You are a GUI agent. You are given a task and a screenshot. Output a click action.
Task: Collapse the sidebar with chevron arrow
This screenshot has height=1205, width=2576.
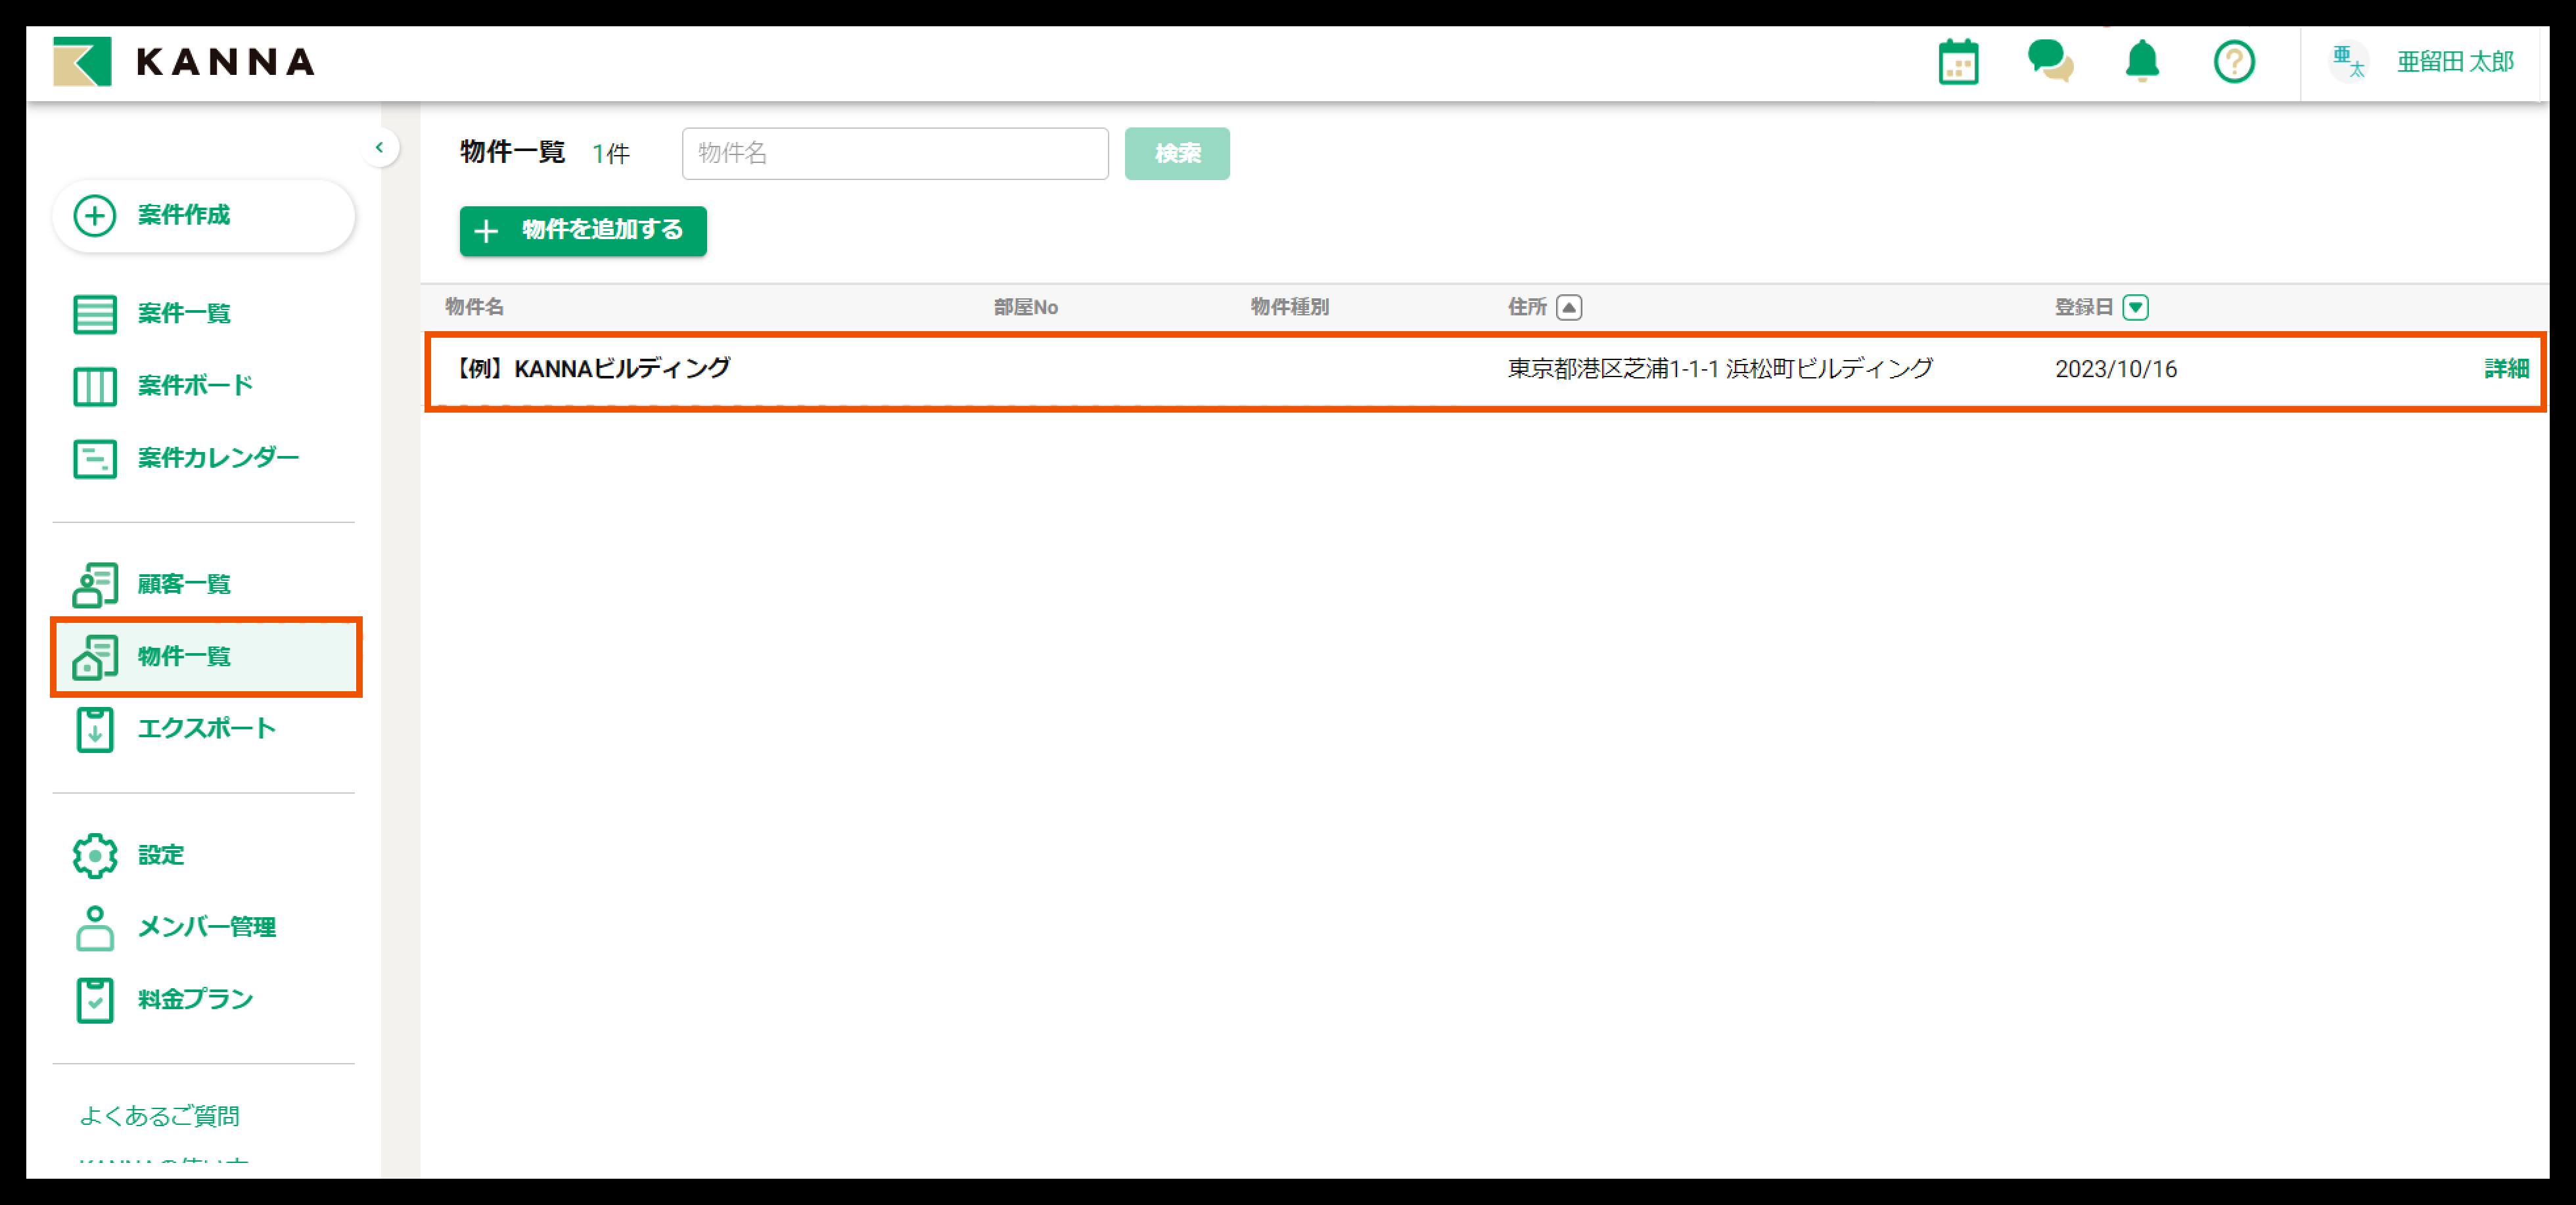coord(379,148)
